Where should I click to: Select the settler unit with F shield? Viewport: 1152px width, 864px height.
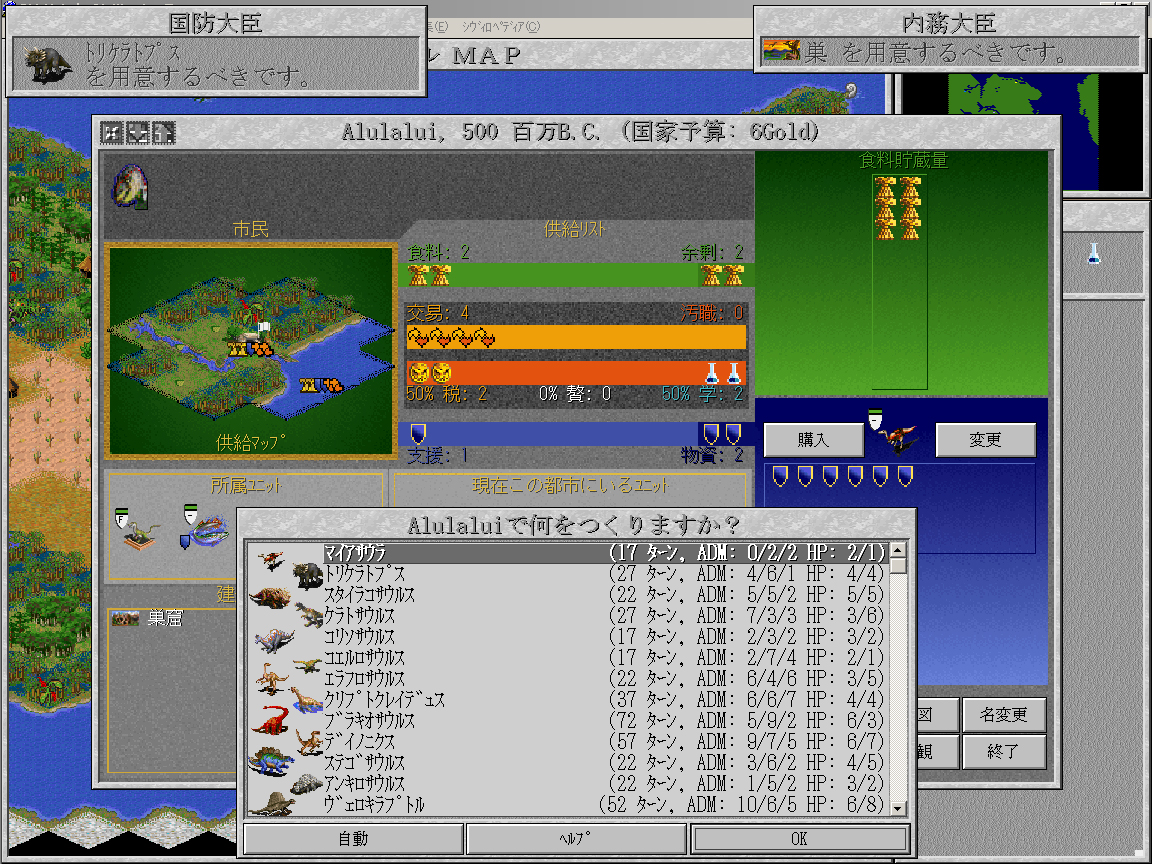(137, 529)
